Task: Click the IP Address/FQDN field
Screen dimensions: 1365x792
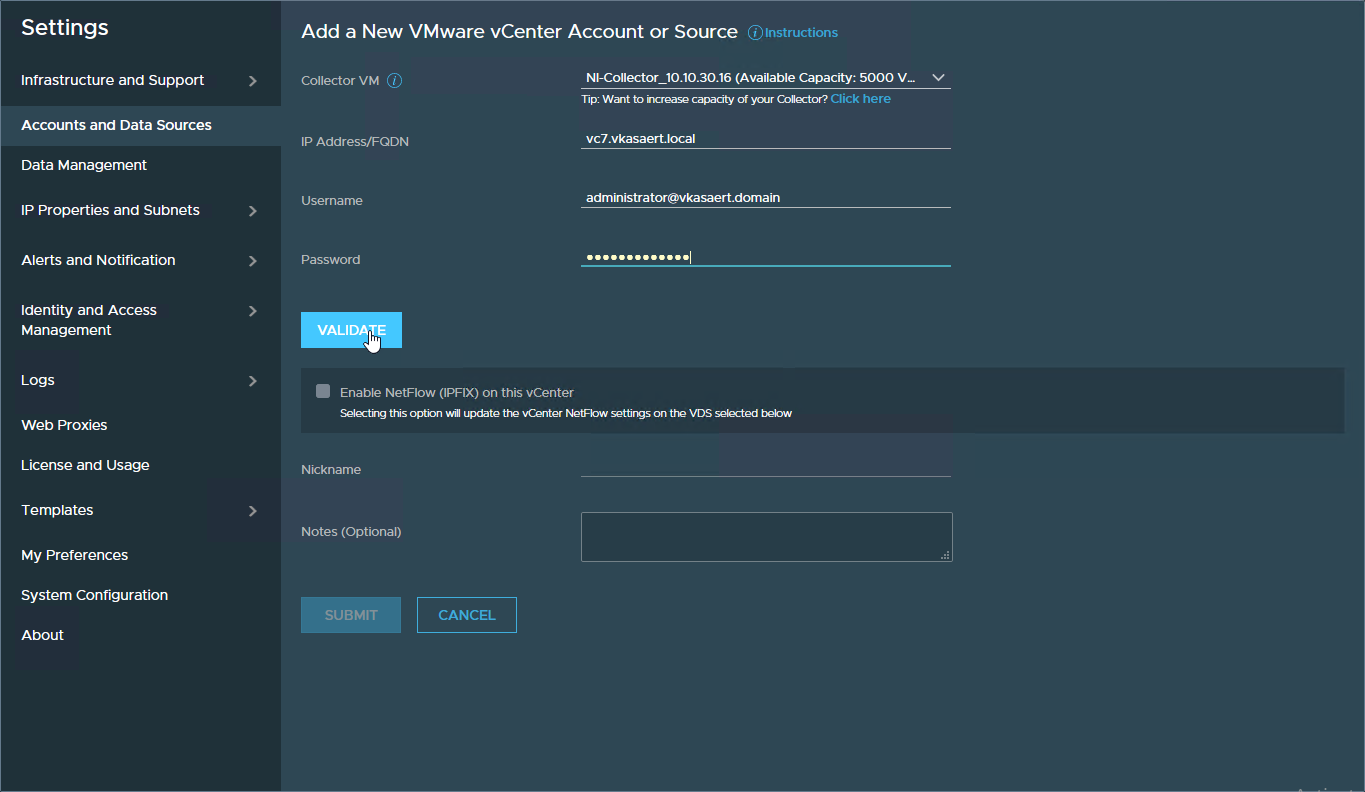Action: tap(765, 139)
